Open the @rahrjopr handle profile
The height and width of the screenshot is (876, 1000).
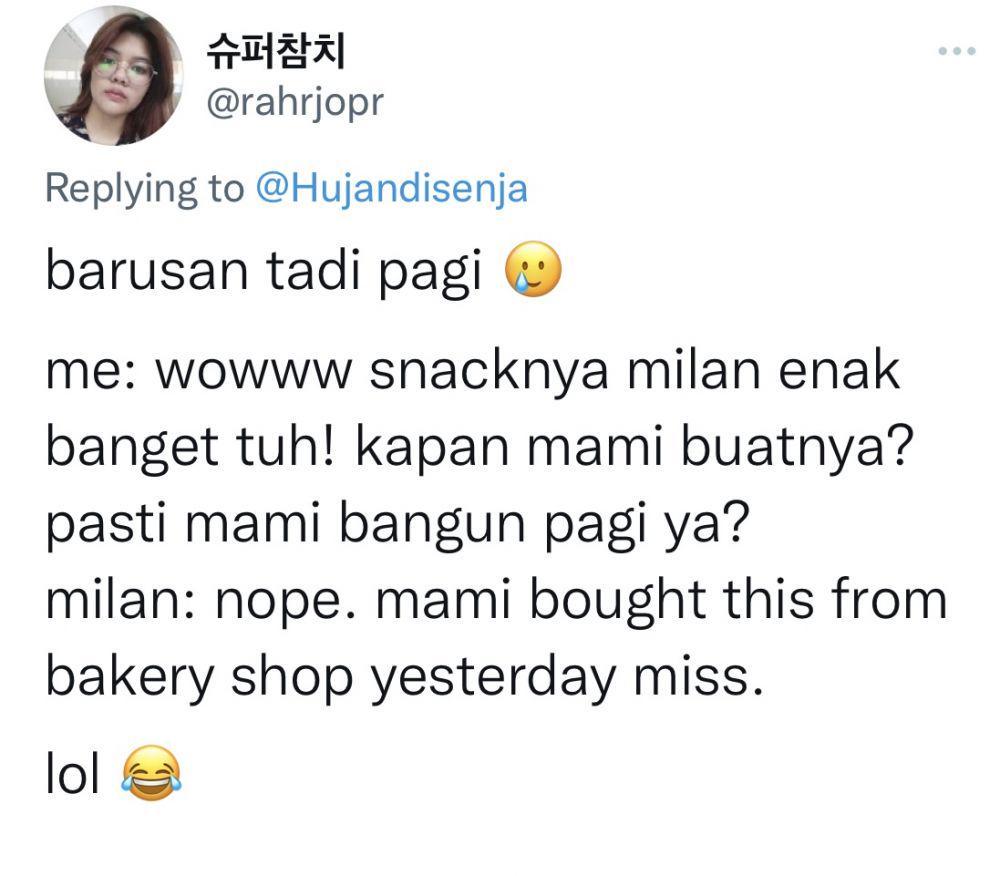[295, 103]
